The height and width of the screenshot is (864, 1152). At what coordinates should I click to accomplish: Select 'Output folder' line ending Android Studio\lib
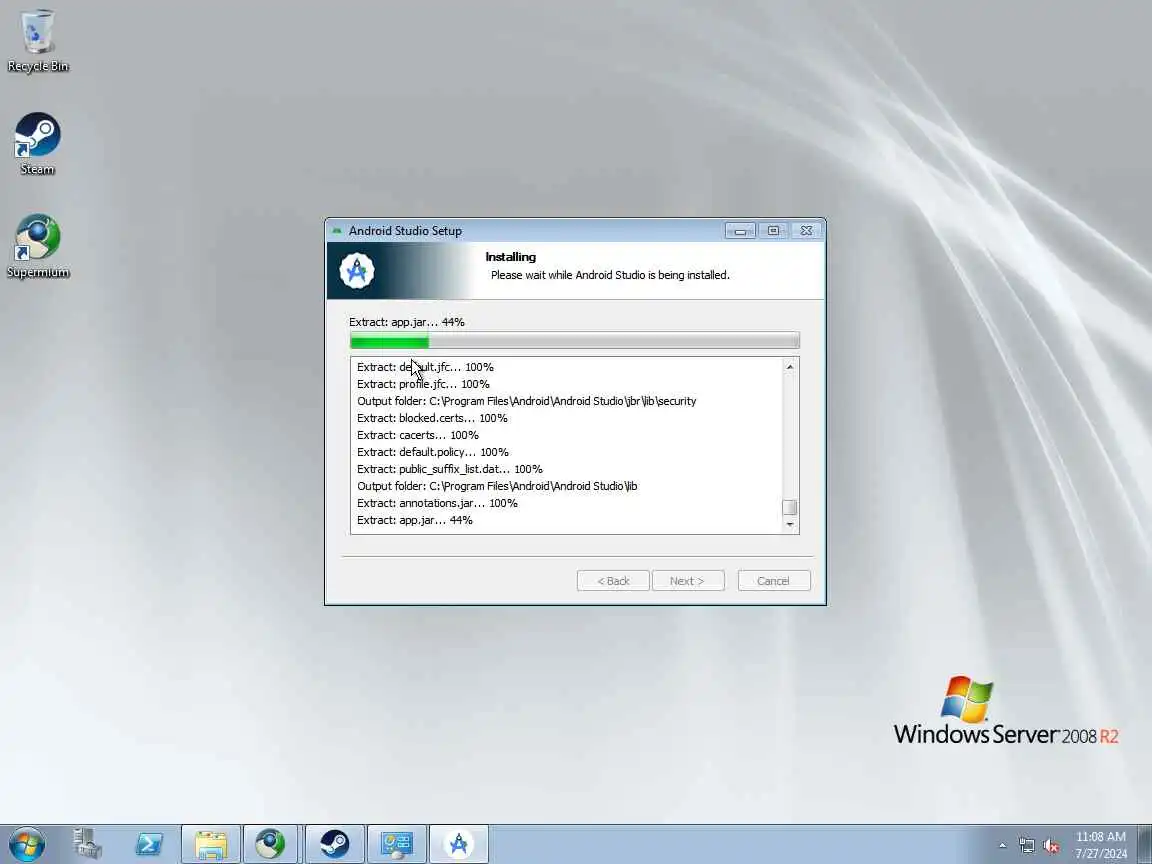point(497,486)
